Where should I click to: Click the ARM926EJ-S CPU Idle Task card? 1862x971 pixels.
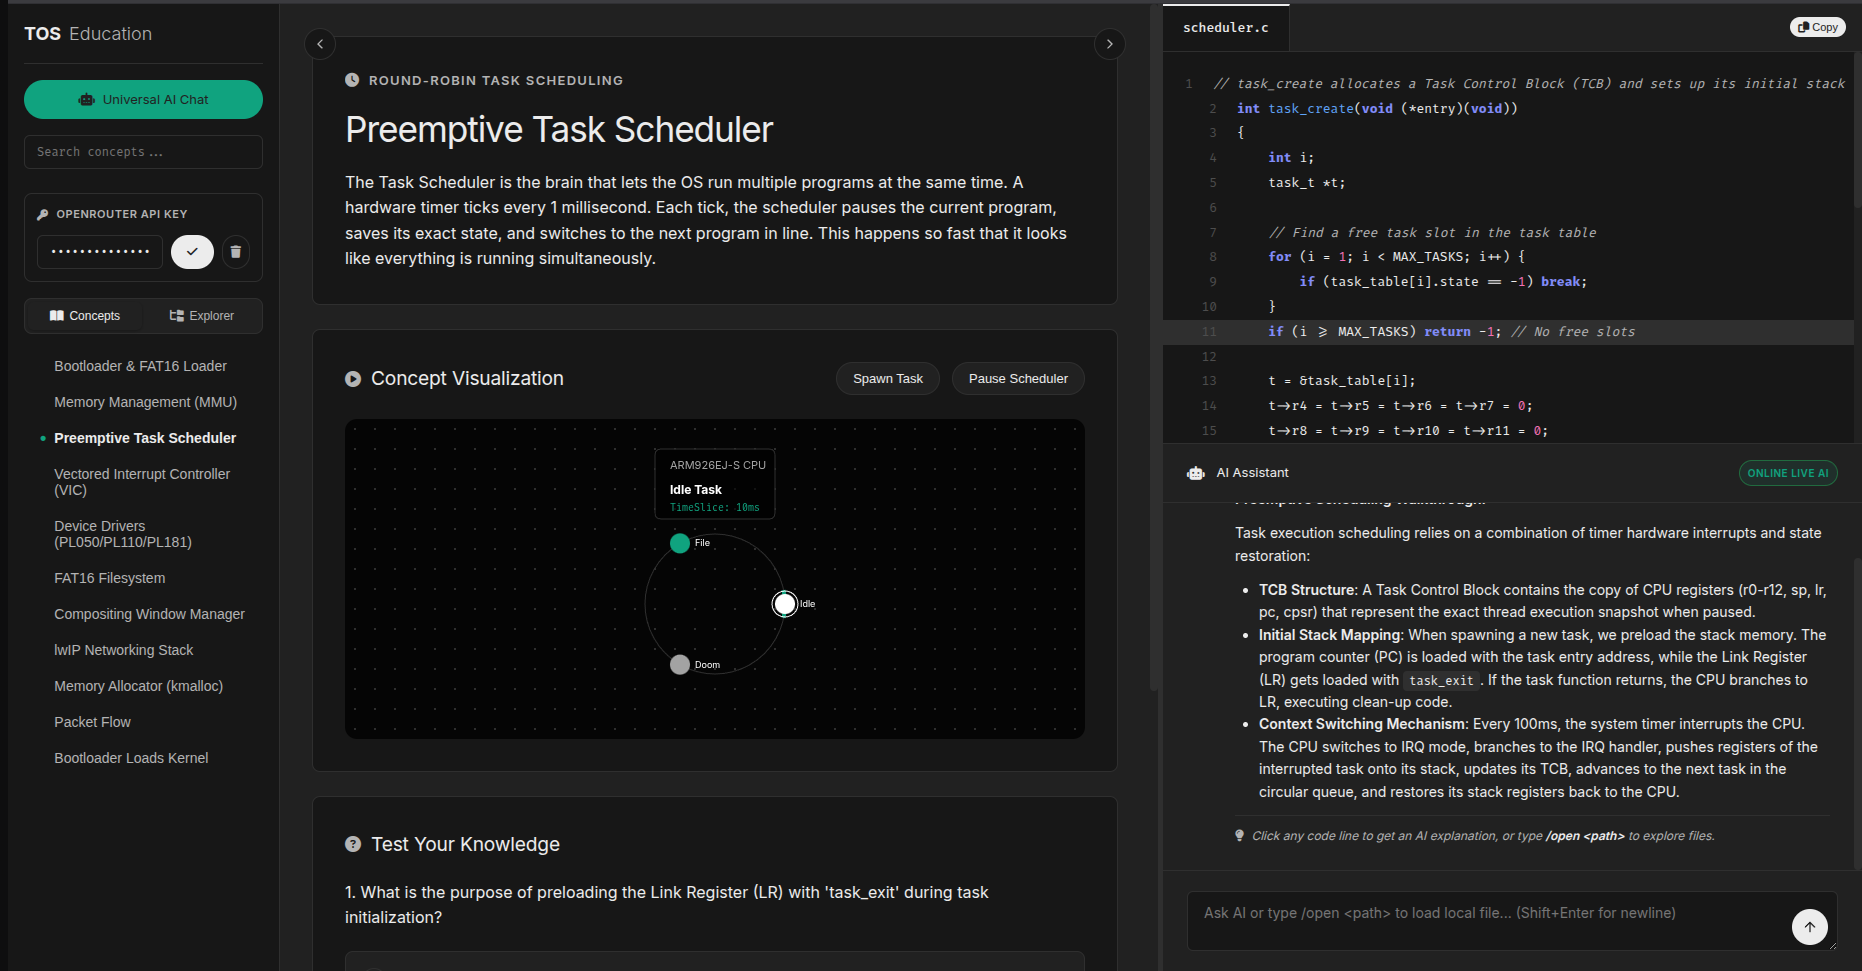click(715, 485)
